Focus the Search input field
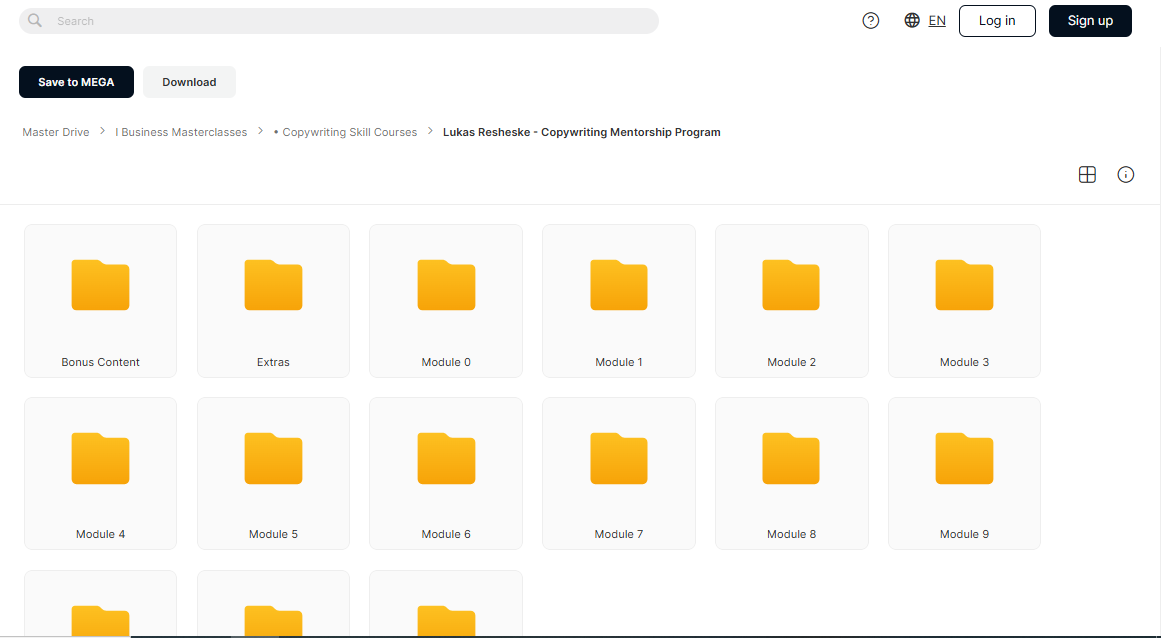Screen dimensions: 1161x638 pos(339,21)
